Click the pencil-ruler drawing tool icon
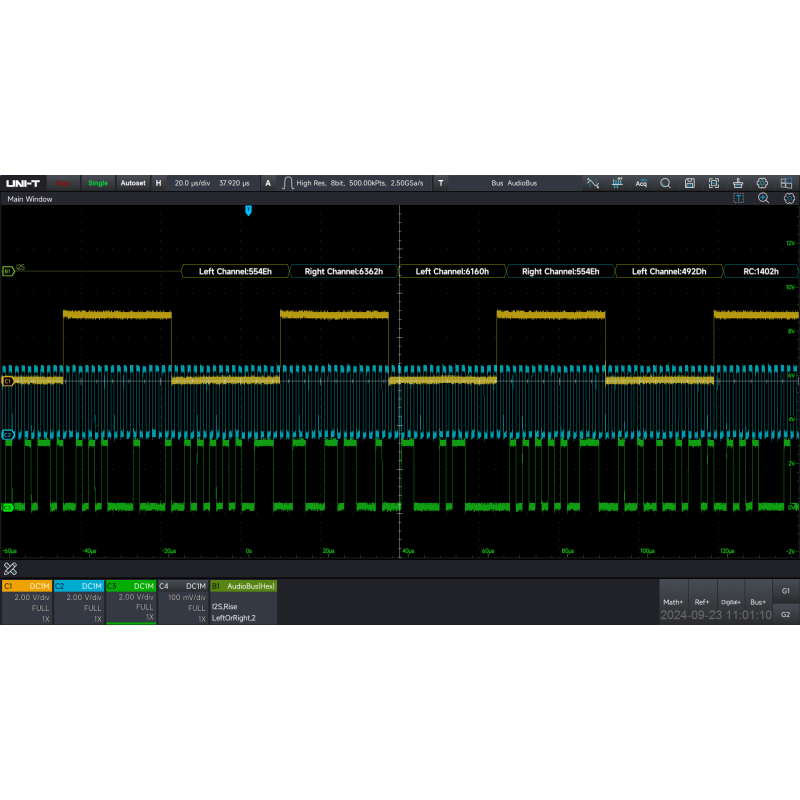 [x=10, y=568]
